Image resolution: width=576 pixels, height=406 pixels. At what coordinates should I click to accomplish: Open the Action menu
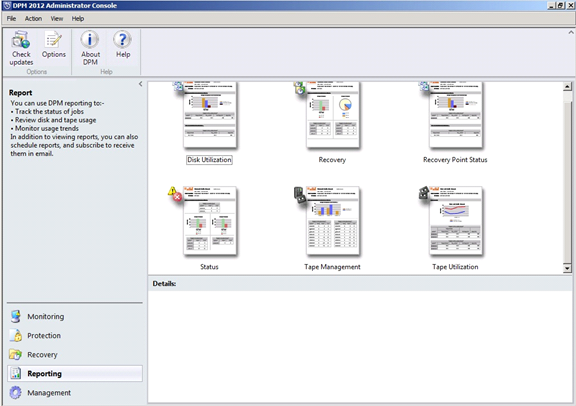[x=33, y=18]
